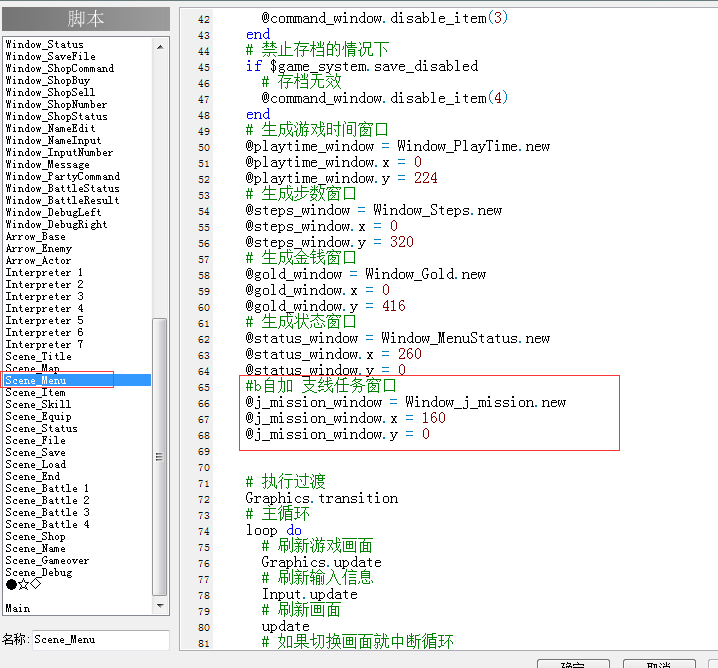The width and height of the screenshot is (718, 668).
Task: Select Window_Status in the script list
Action: pos(44,44)
